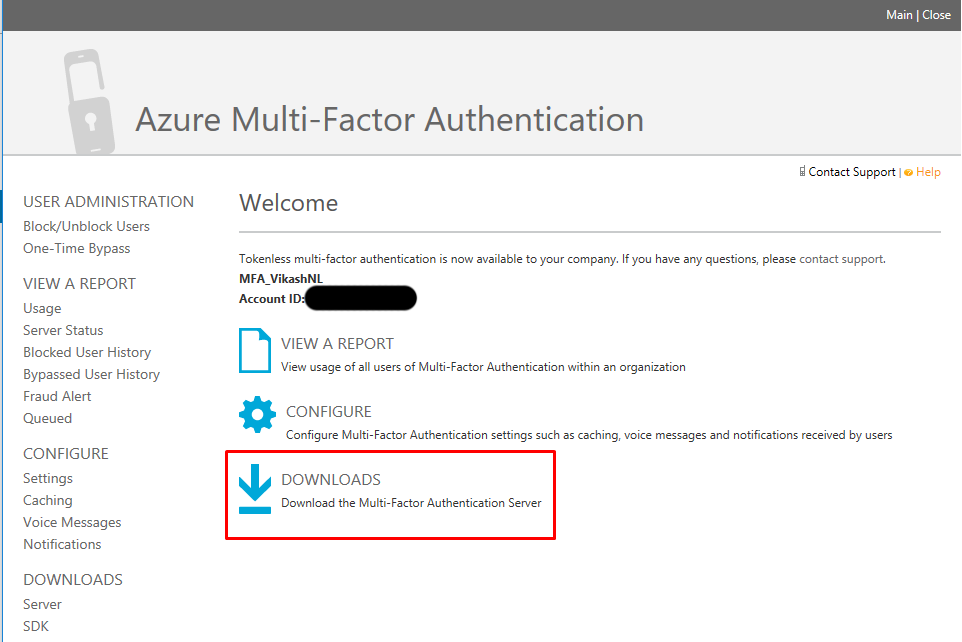Click 'Configure Multi-Factor Authentication settings' description

click(x=589, y=435)
